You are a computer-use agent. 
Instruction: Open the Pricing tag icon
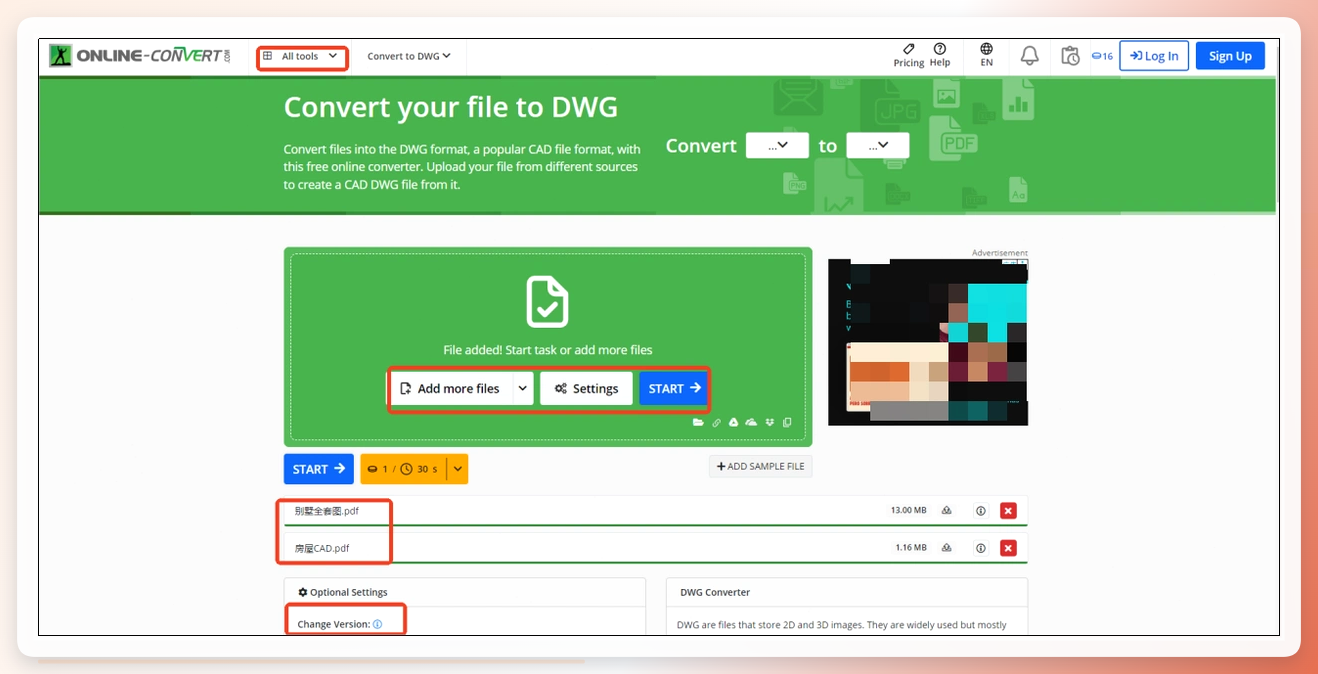(908, 49)
